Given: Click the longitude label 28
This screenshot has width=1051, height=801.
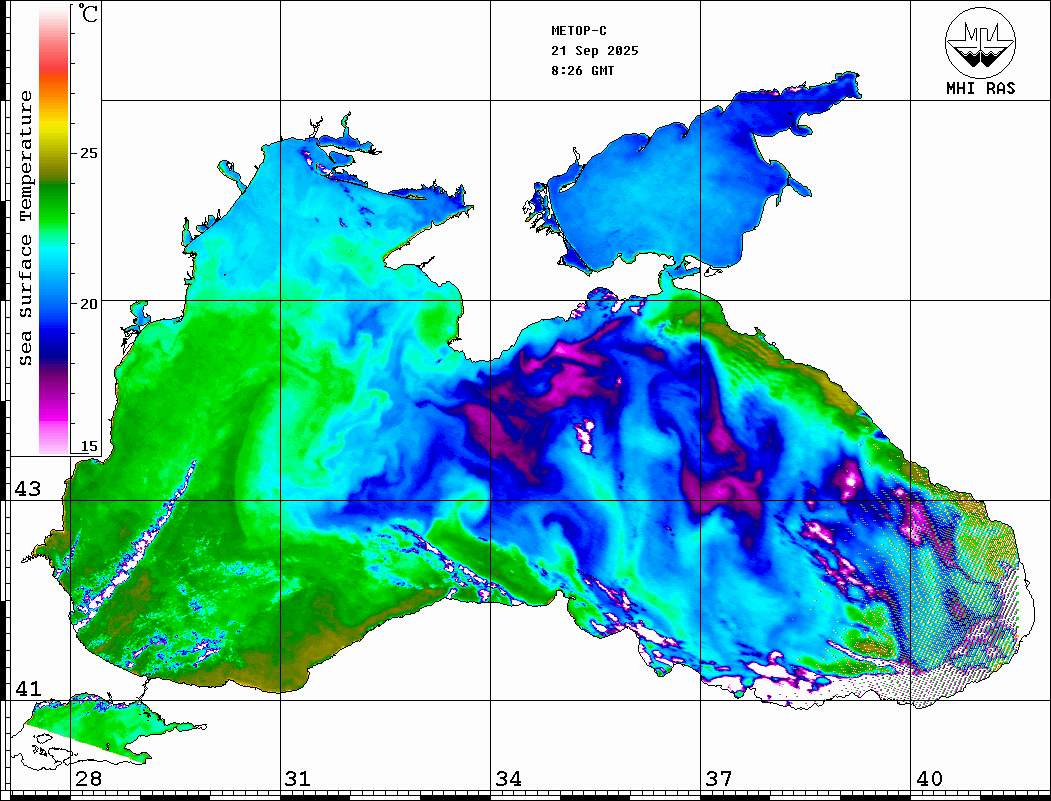Looking at the screenshot, I should (88, 779).
